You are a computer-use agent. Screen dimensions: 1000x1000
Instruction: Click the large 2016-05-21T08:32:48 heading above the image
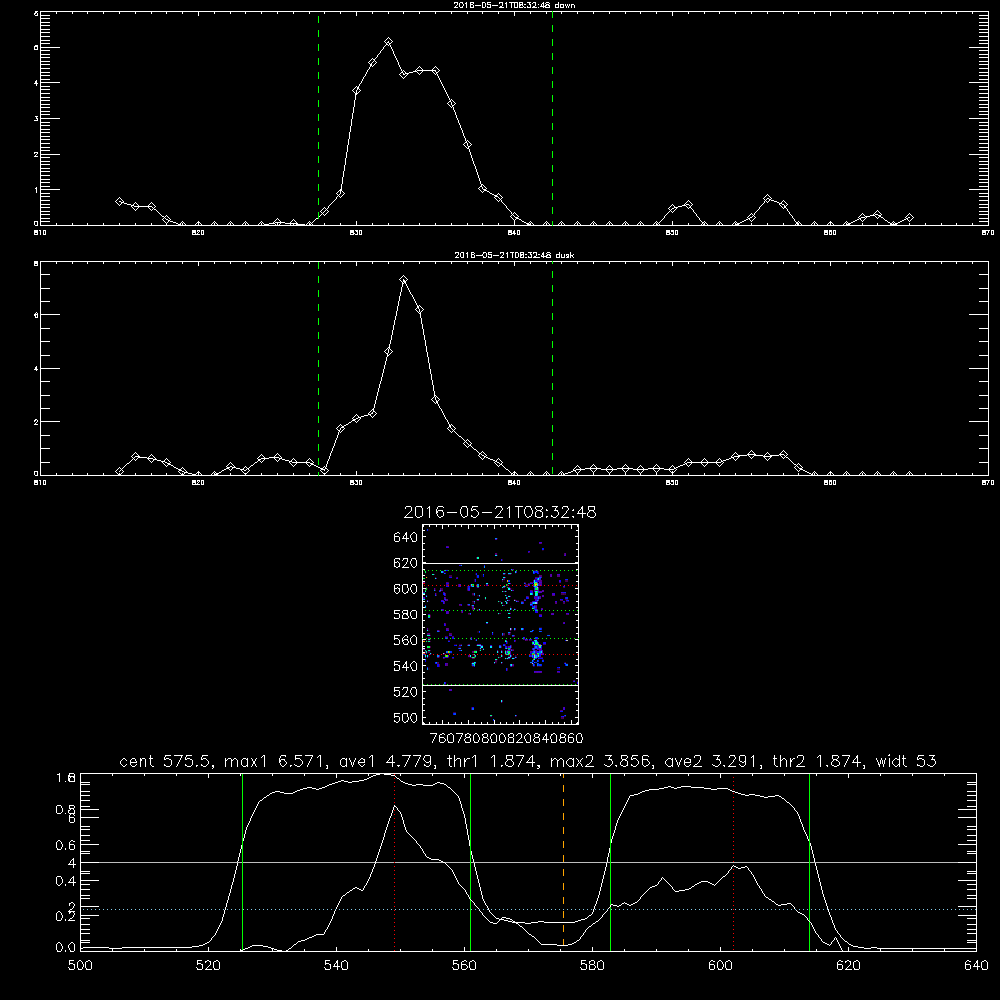[x=500, y=512]
